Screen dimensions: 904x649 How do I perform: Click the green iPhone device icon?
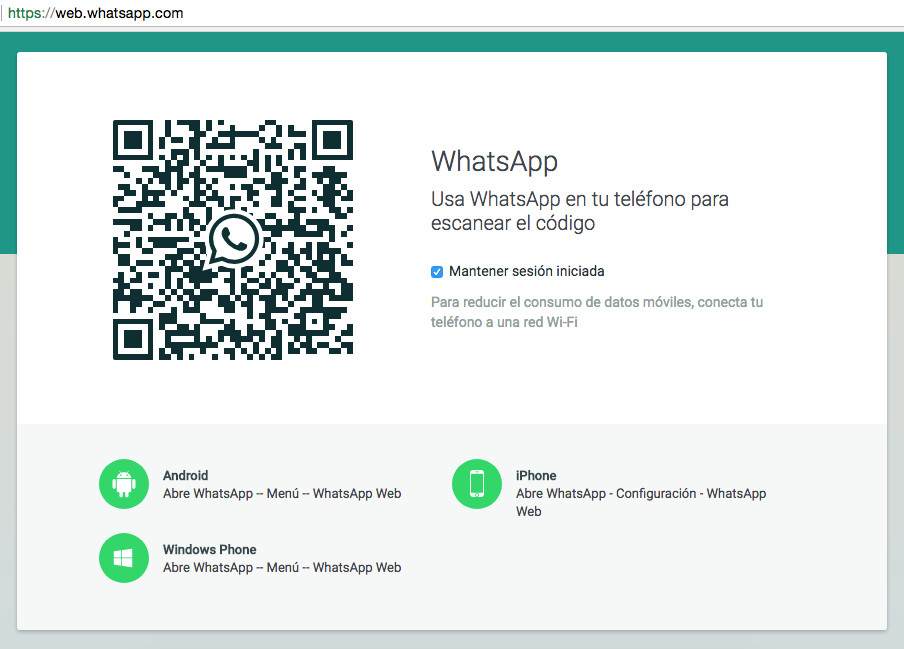[x=477, y=484]
